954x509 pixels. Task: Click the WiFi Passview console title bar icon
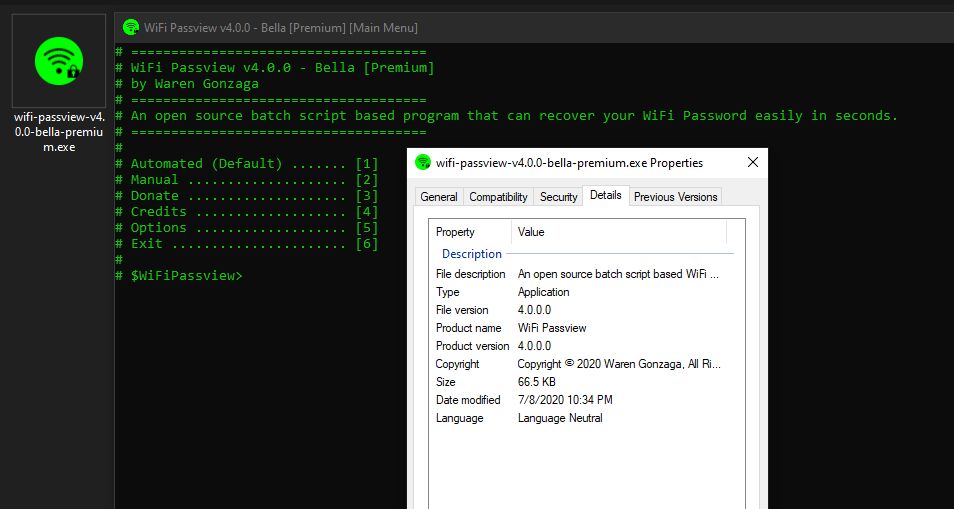coord(130,27)
